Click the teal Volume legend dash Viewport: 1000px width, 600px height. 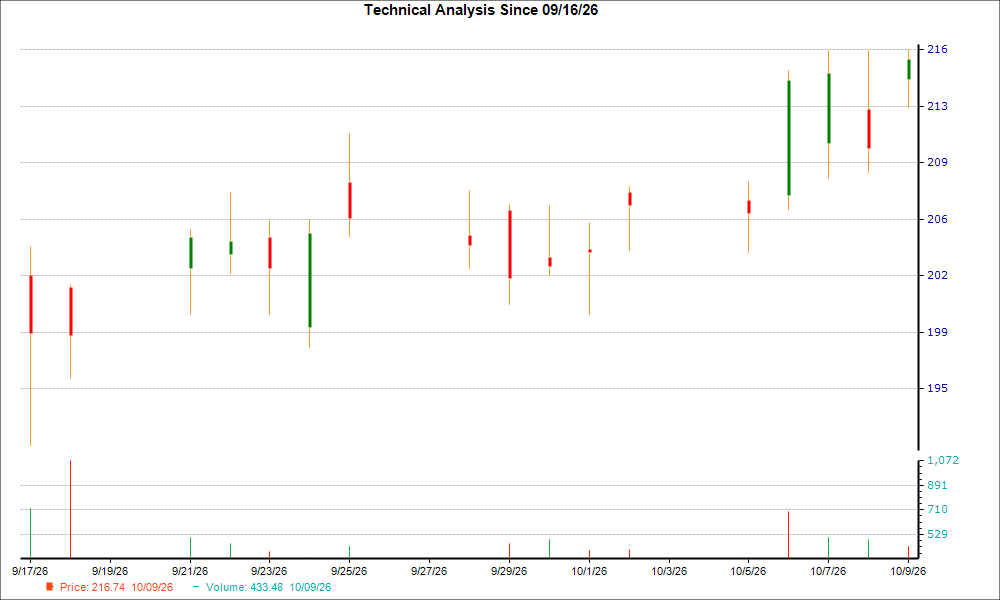196,587
